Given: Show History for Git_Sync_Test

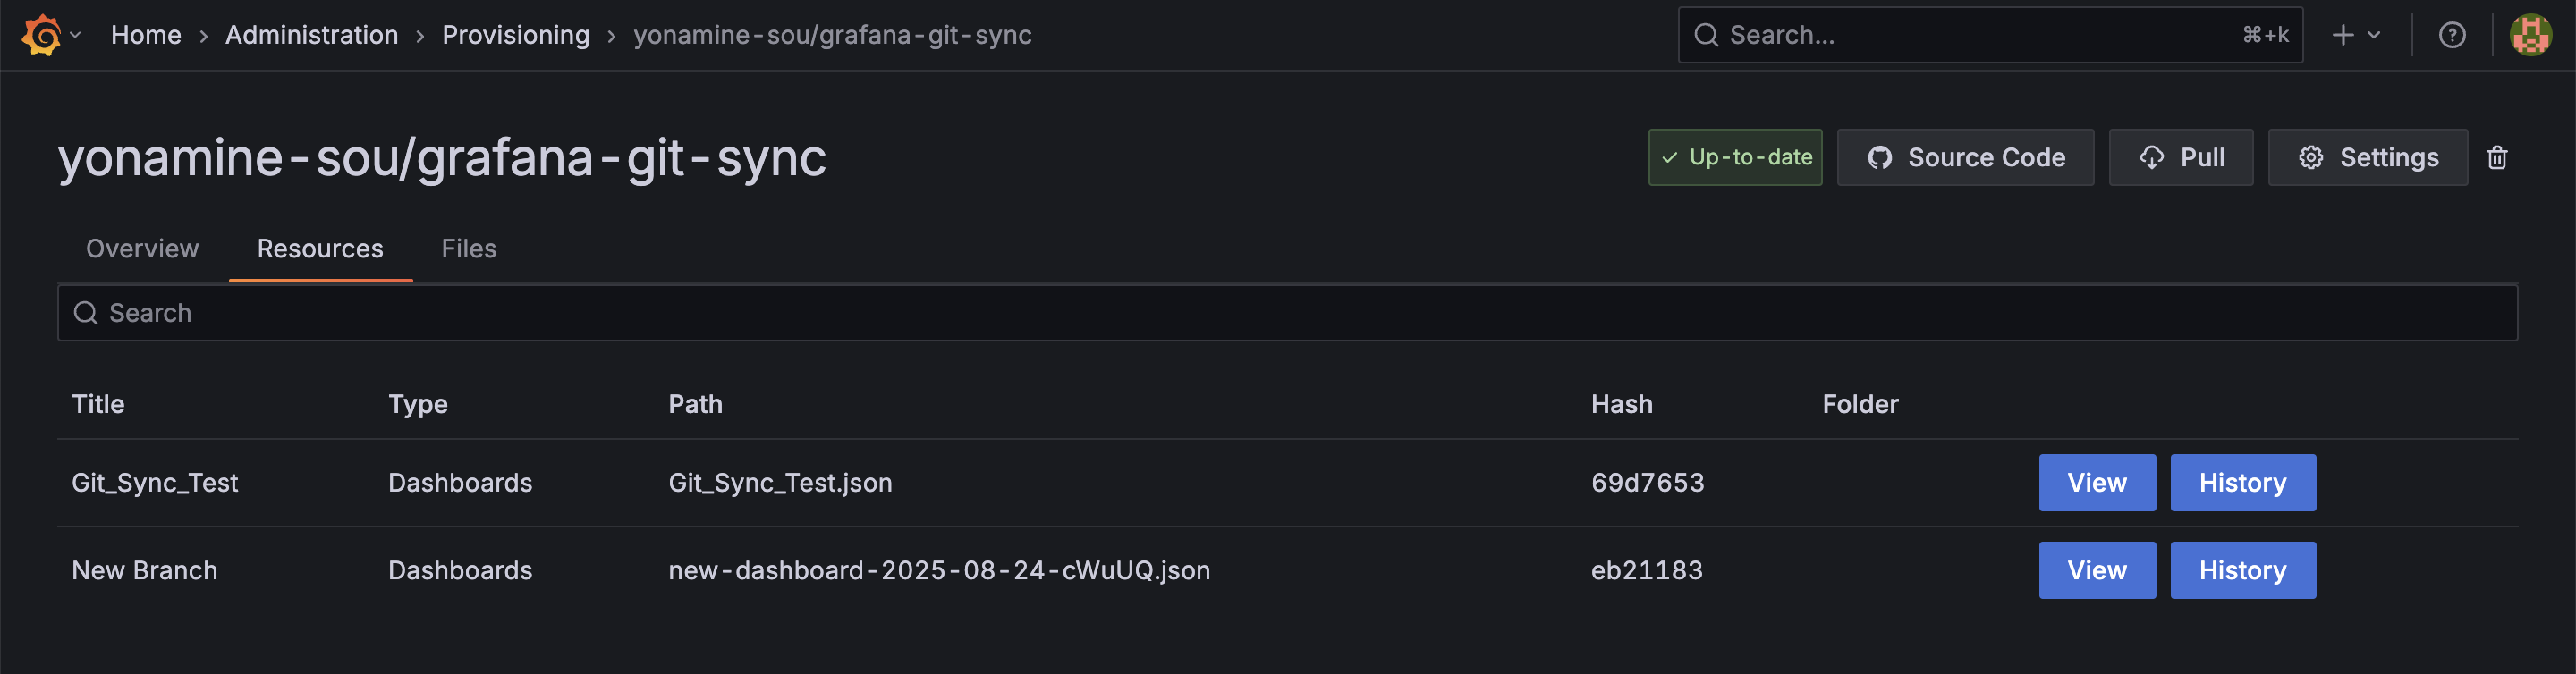Looking at the screenshot, I should pyautogui.click(x=2242, y=483).
